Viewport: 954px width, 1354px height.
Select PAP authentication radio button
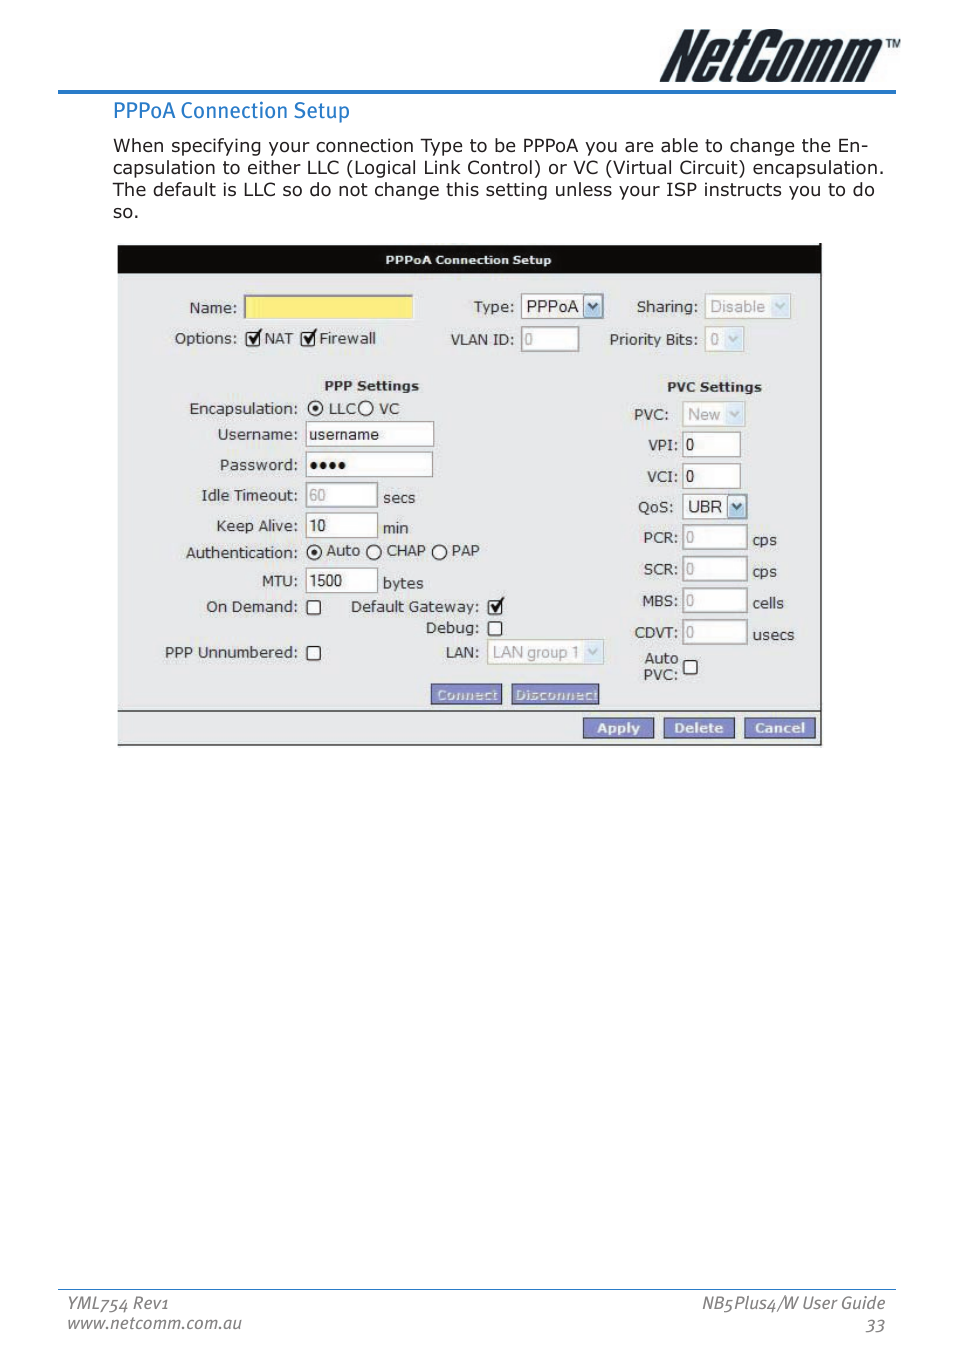pyautogui.click(x=439, y=552)
